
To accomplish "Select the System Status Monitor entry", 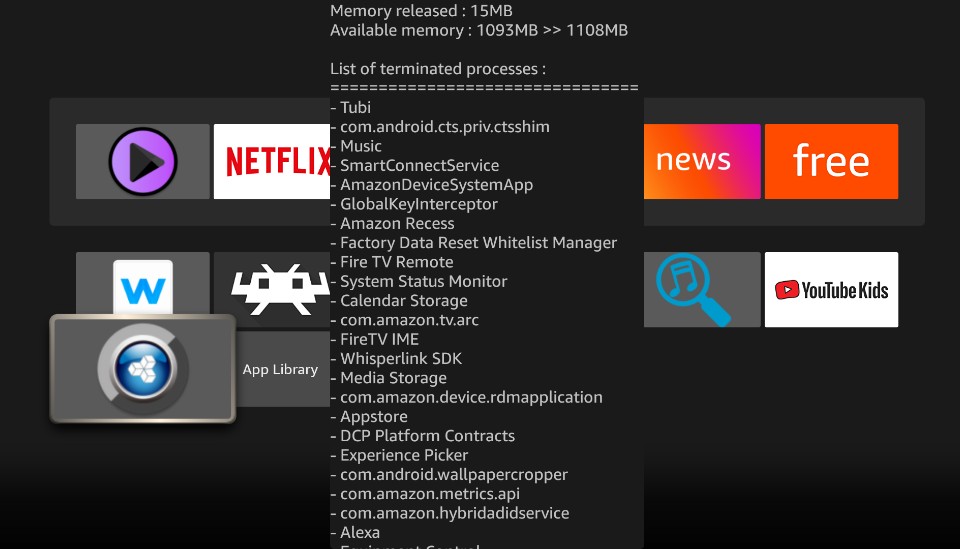I will pyautogui.click(x=419, y=282).
